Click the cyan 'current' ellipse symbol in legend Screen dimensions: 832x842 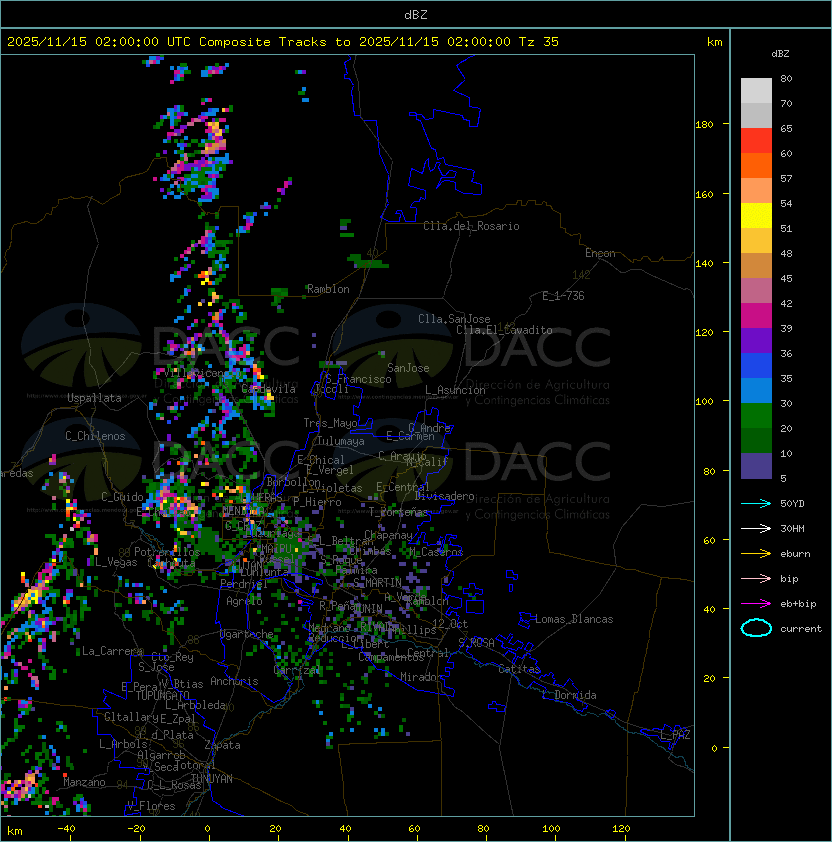(756, 628)
